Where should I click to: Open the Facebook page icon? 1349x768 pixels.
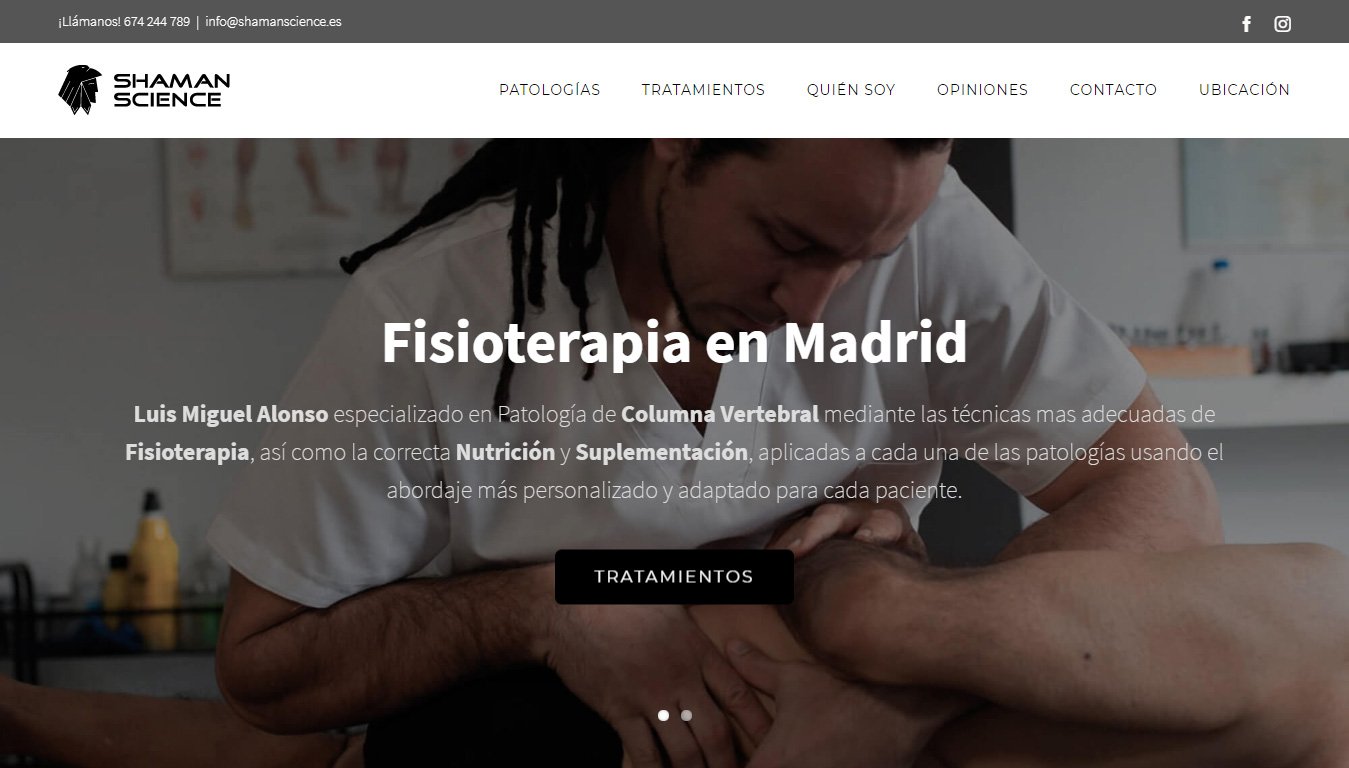pyautogui.click(x=1246, y=24)
